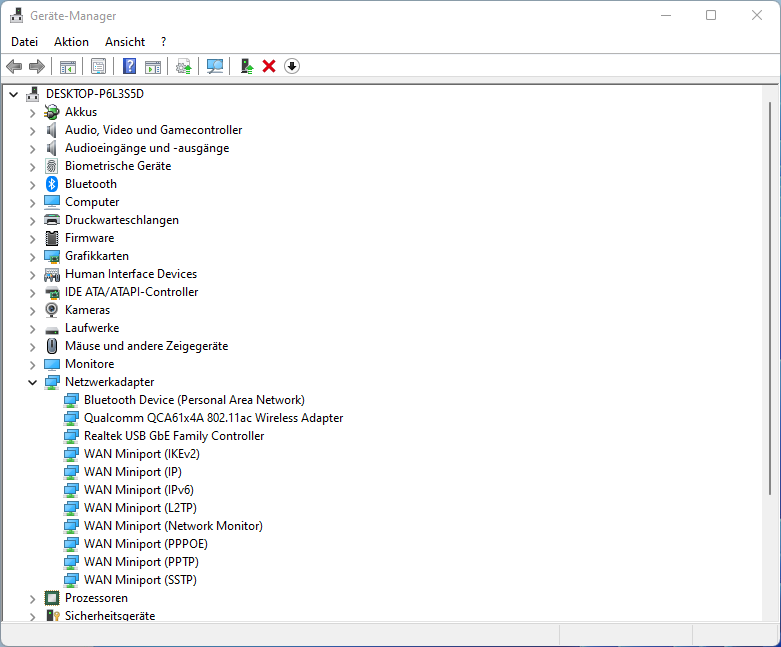781x647 pixels.
Task: Click the update driver gear icon
Action: tap(184, 66)
